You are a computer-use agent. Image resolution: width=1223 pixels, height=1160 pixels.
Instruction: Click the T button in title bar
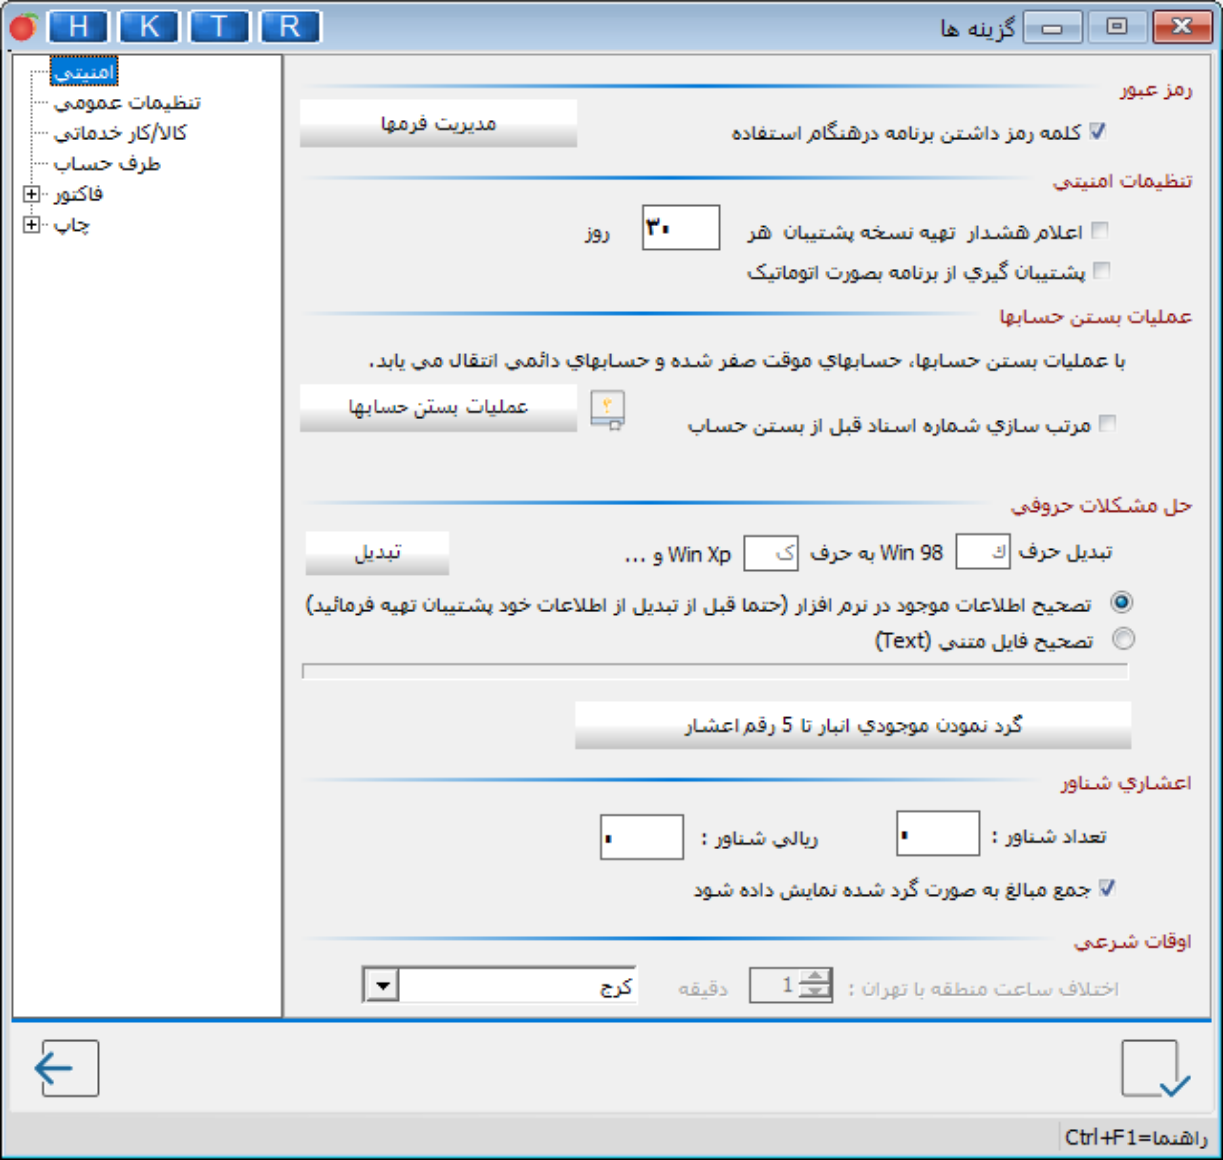click(x=219, y=27)
